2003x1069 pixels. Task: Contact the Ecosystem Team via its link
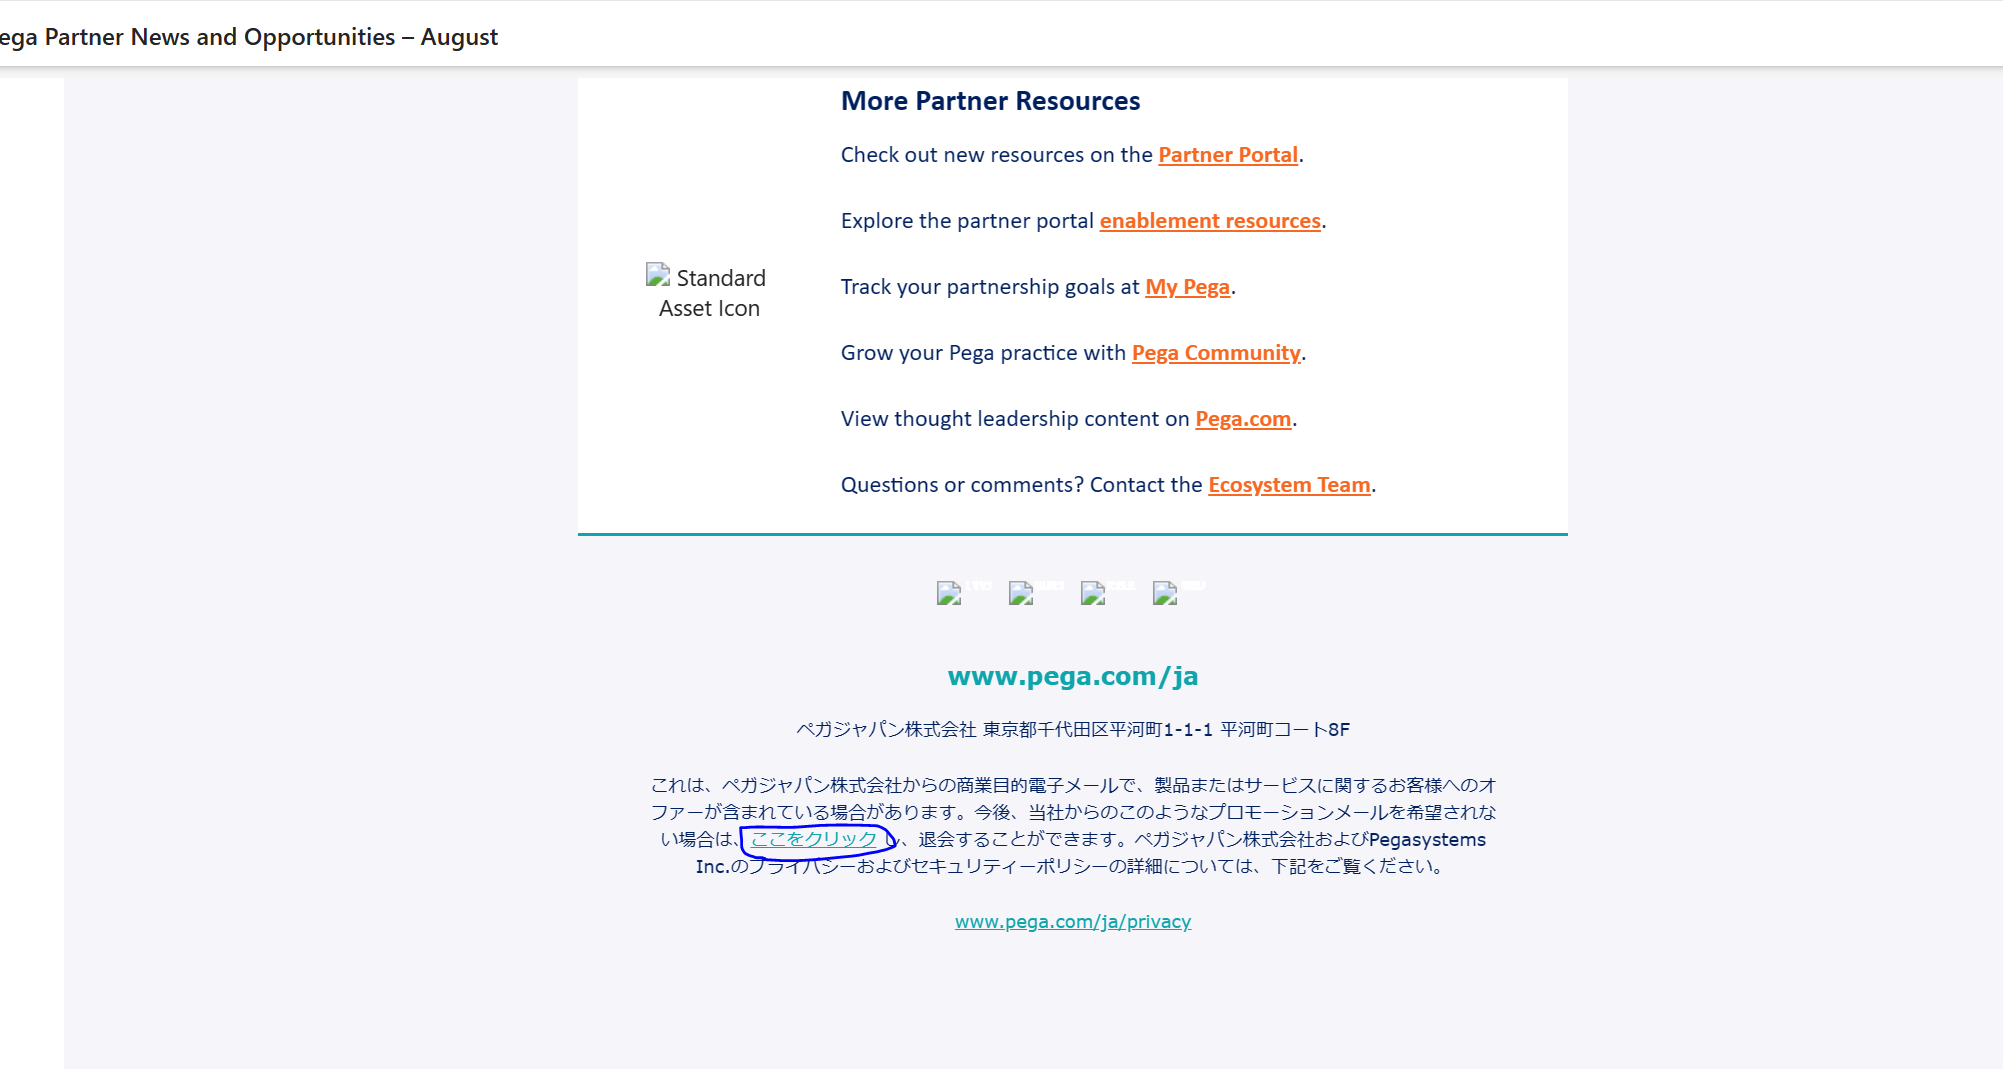[1289, 485]
